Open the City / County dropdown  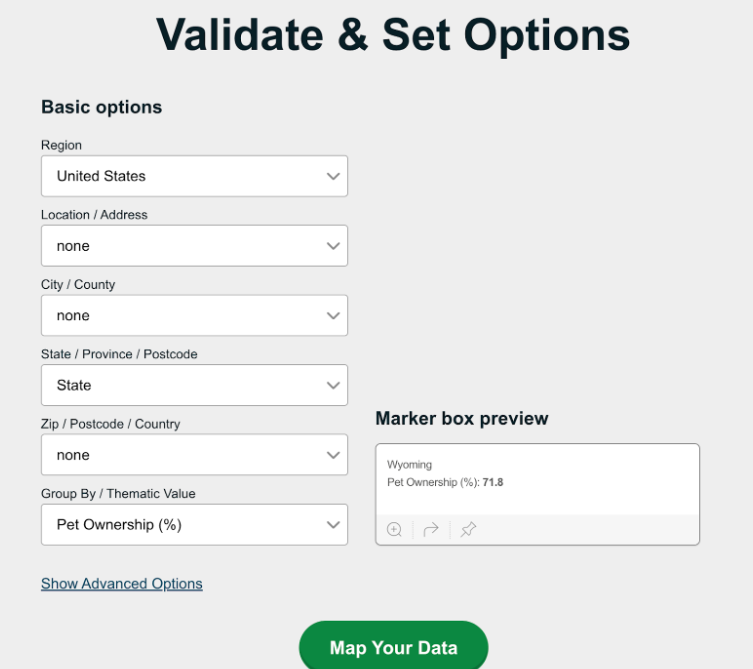click(x=194, y=315)
